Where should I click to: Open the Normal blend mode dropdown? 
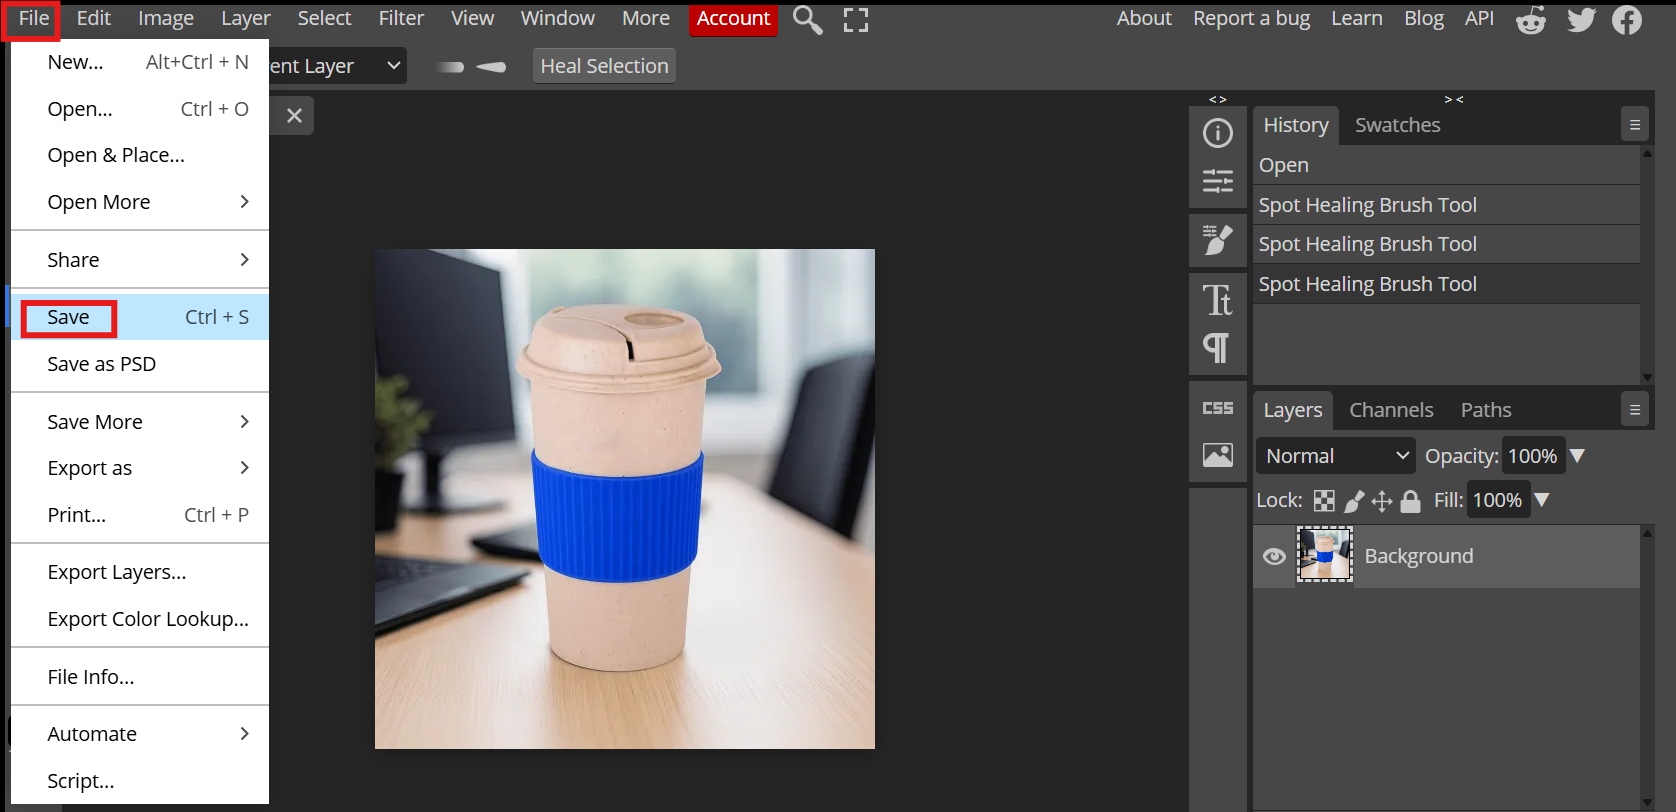tap(1336, 456)
